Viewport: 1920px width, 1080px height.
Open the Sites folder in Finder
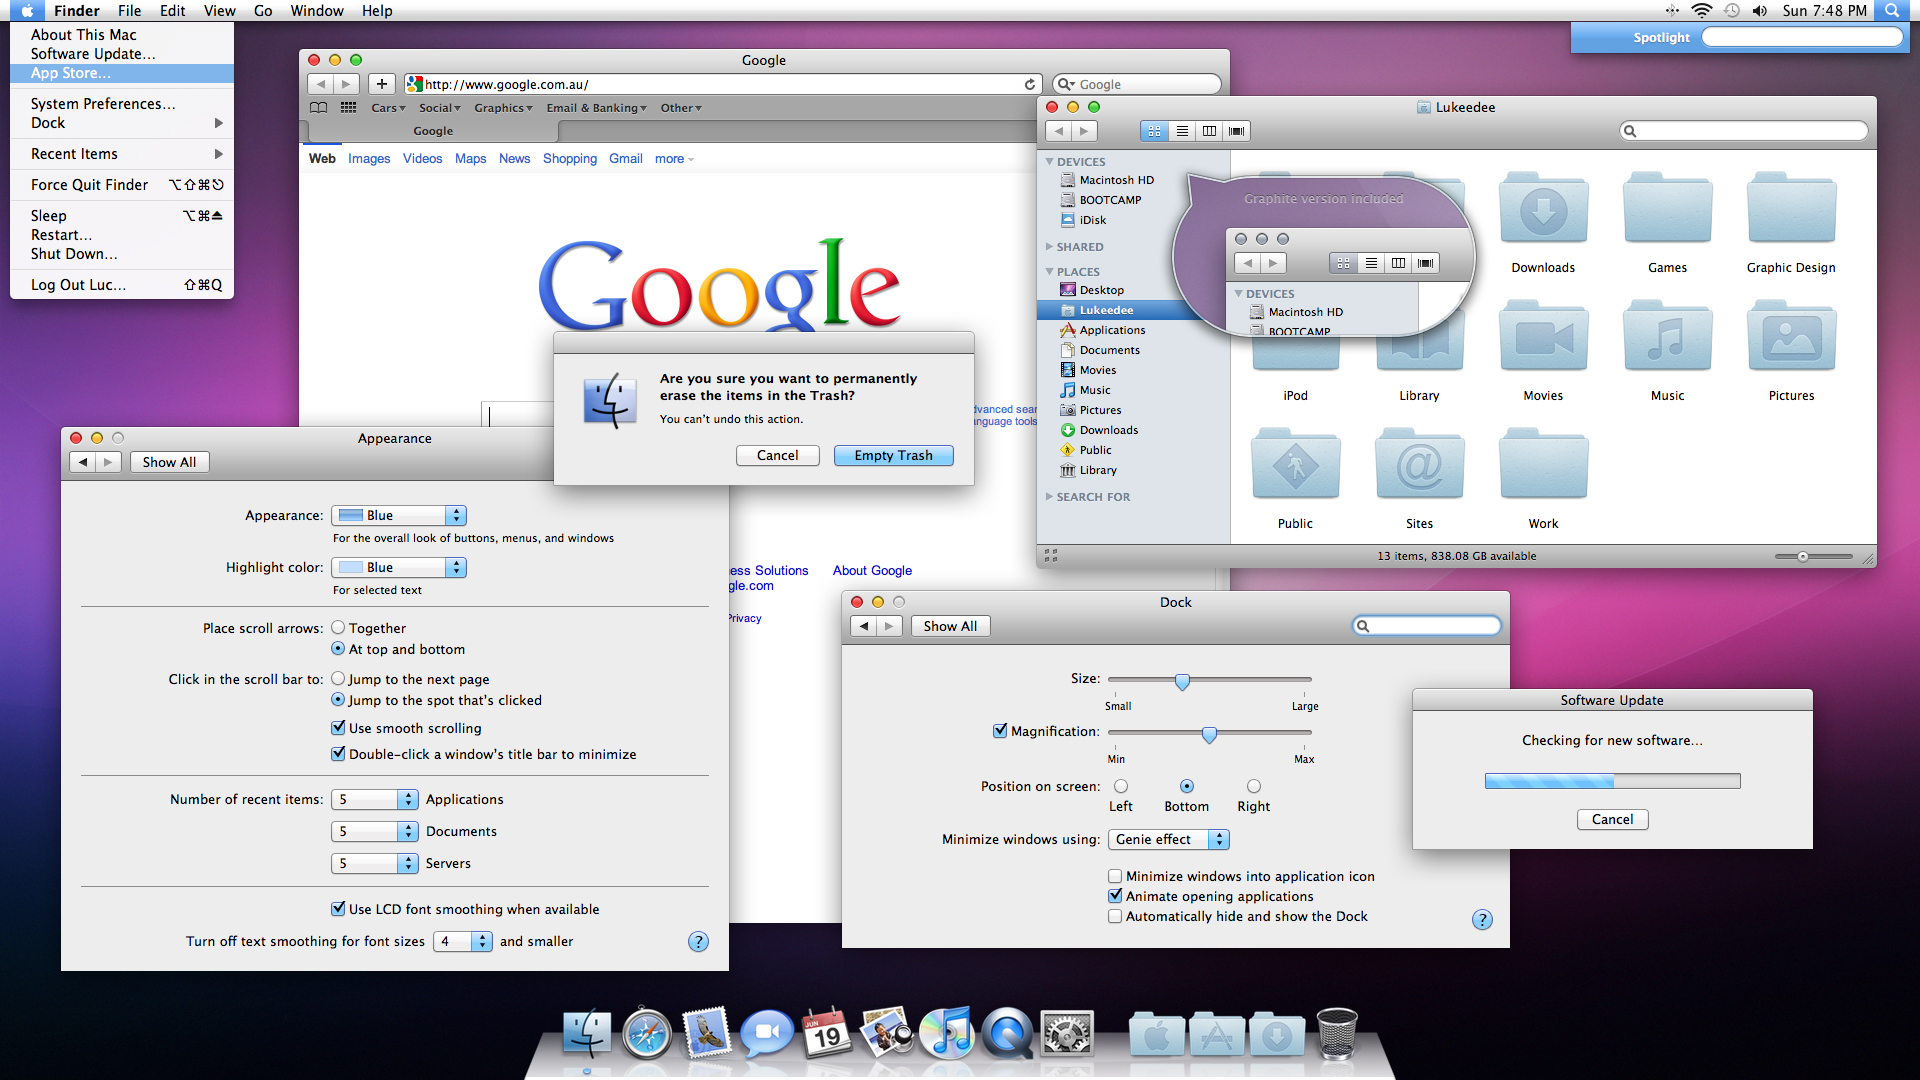pos(1419,466)
